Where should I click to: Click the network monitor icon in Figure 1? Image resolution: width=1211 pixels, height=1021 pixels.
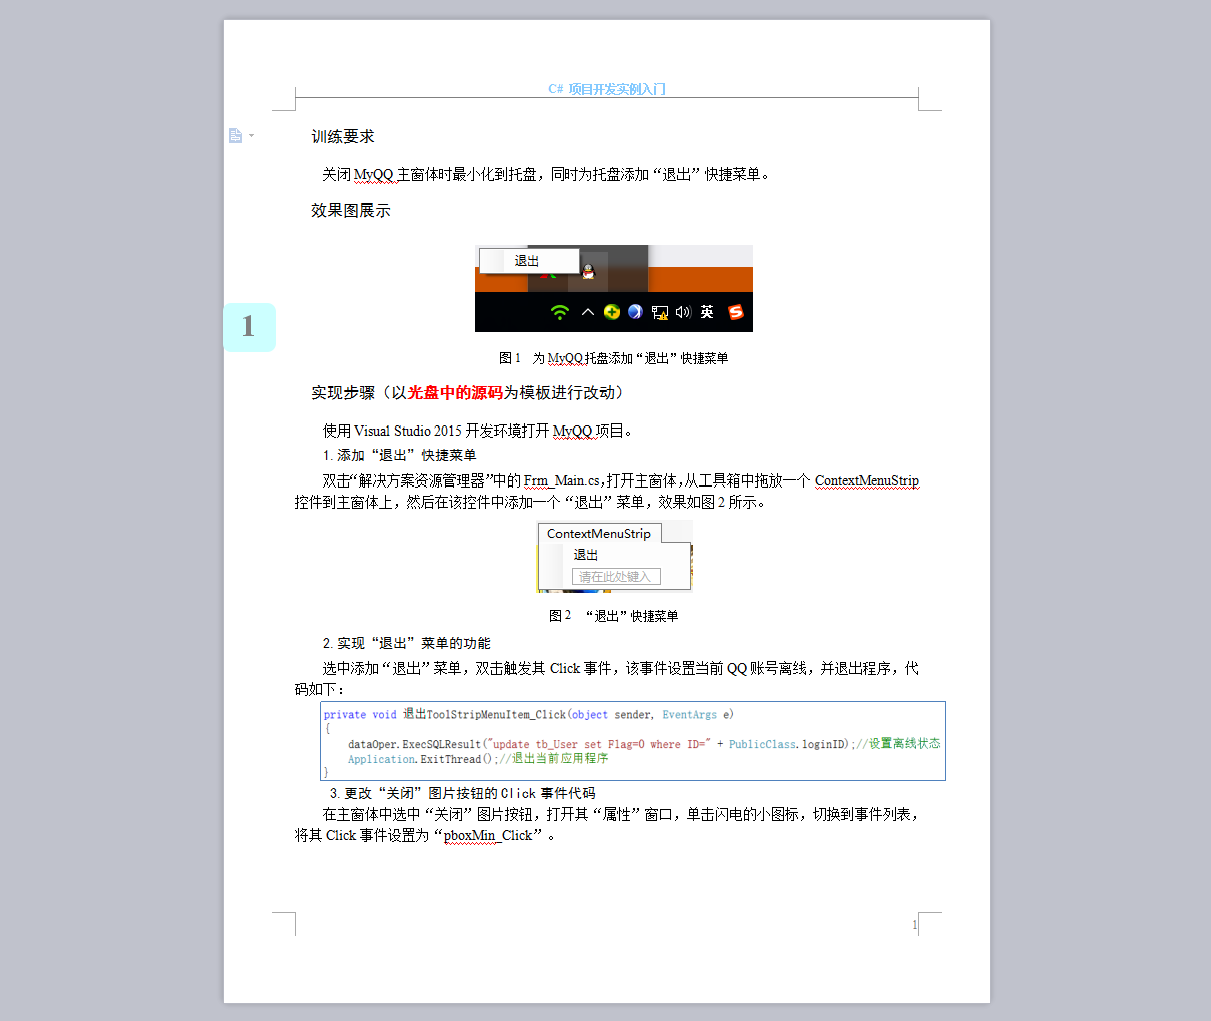pos(660,312)
